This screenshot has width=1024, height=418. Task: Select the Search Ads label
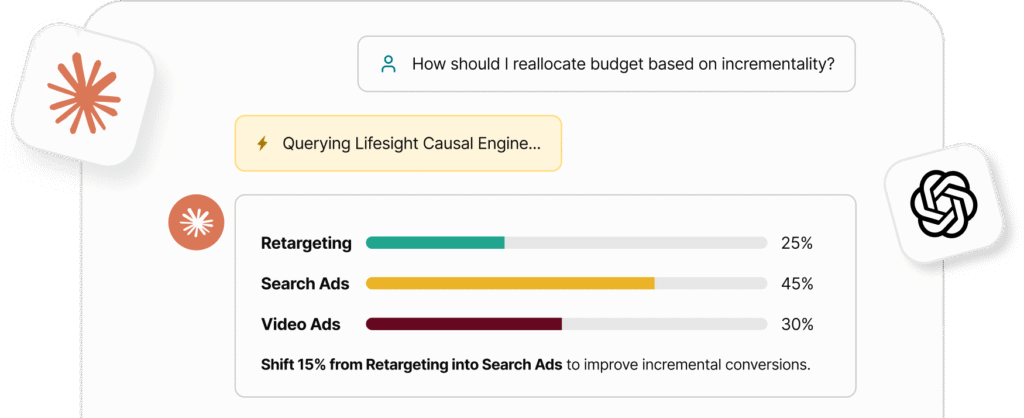(x=305, y=283)
